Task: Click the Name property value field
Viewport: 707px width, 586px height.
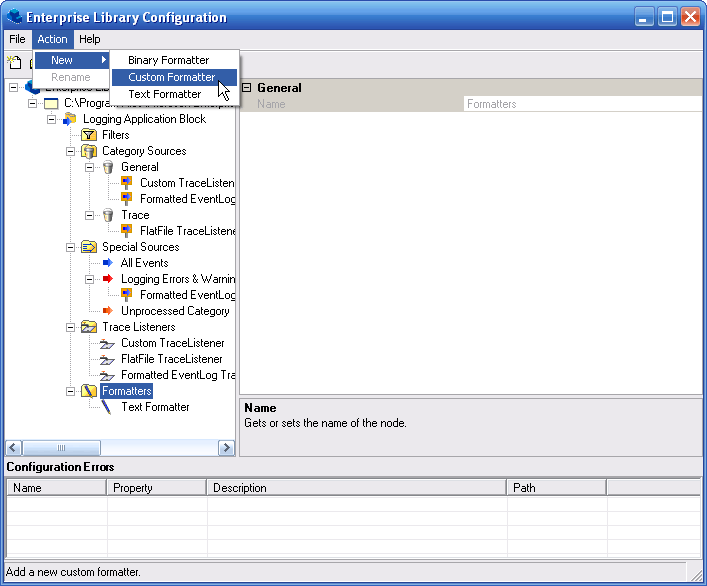Action: [x=582, y=104]
